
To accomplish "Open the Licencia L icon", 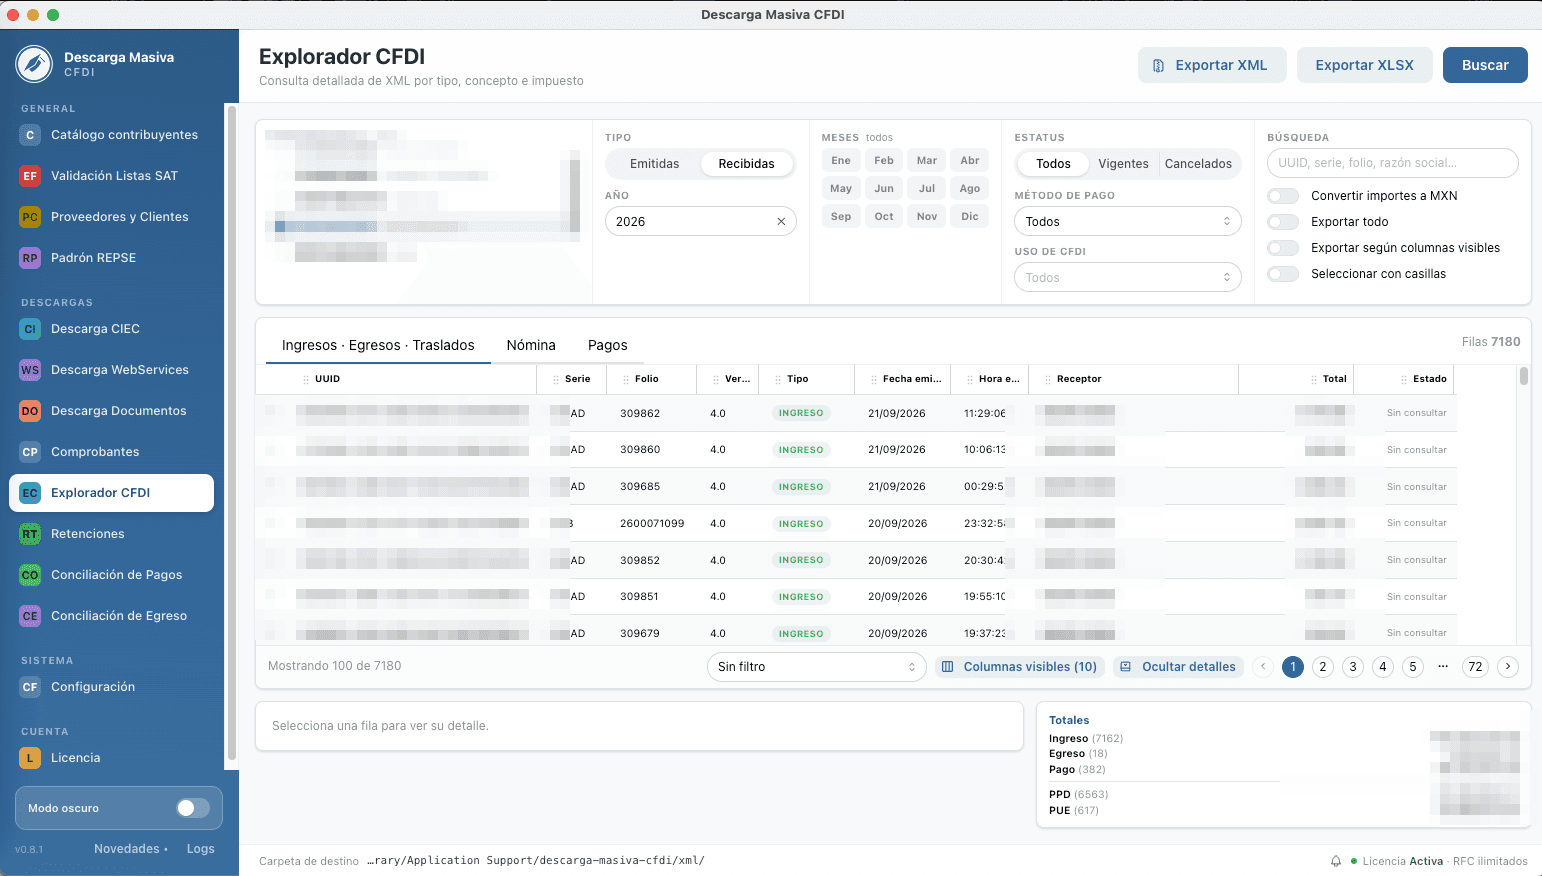I will pos(30,758).
